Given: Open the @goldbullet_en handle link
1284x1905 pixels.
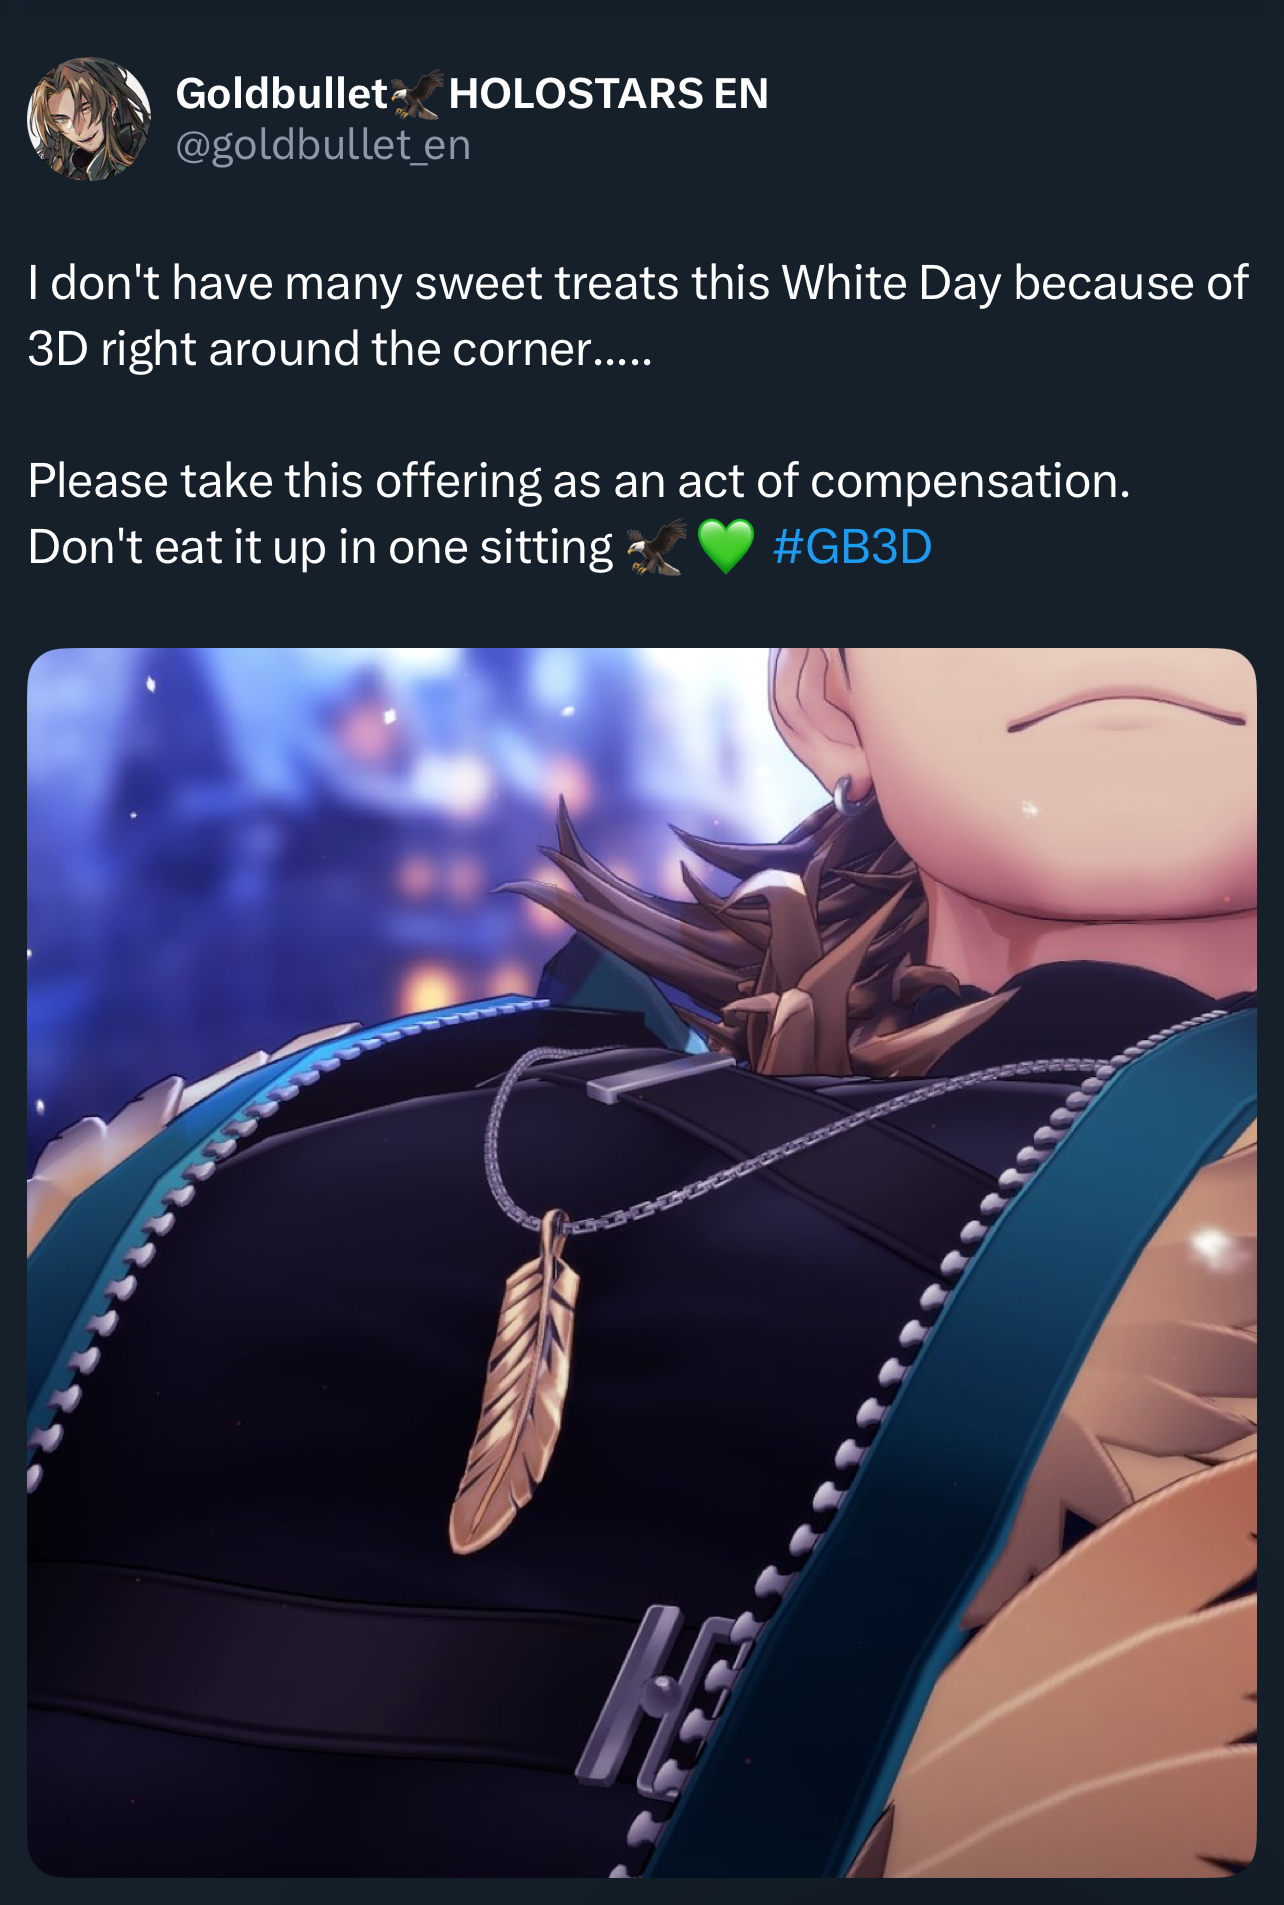Looking at the screenshot, I should click(323, 146).
